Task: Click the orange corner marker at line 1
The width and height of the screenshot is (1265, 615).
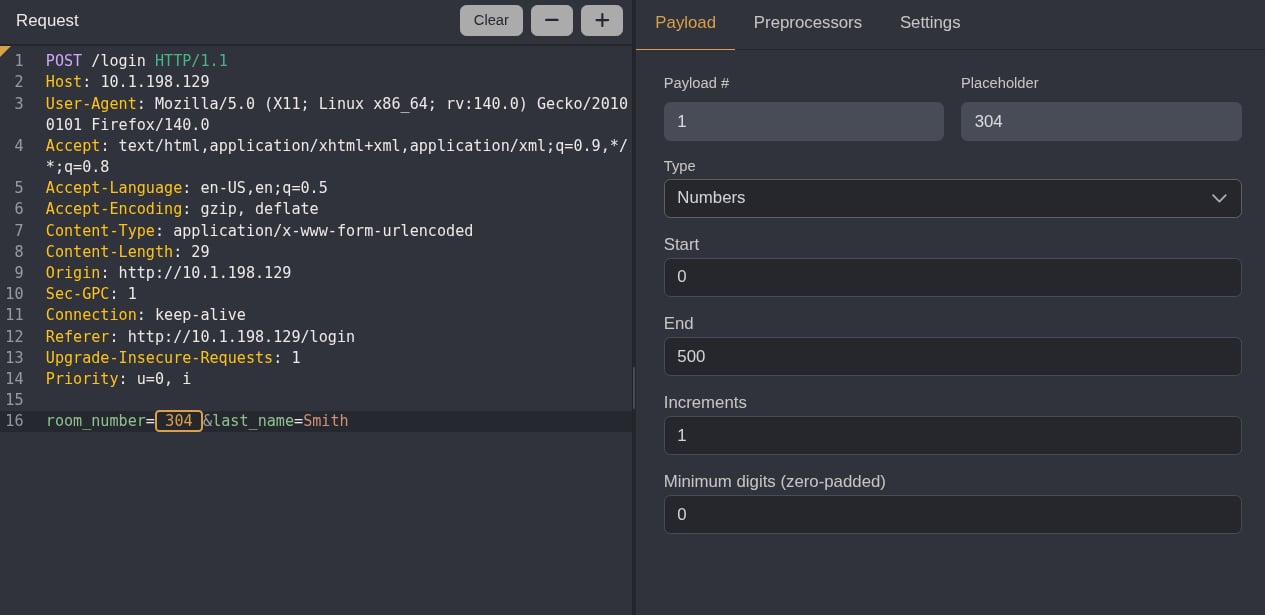Action: point(4,49)
